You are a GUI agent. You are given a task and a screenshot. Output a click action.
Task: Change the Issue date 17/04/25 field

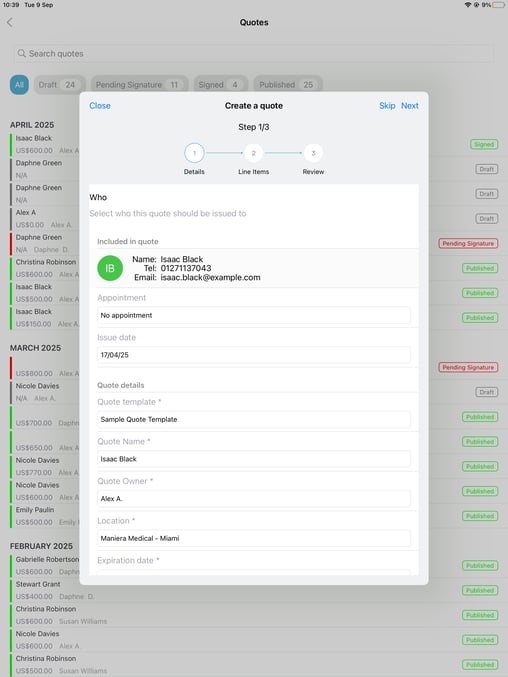tap(254, 355)
